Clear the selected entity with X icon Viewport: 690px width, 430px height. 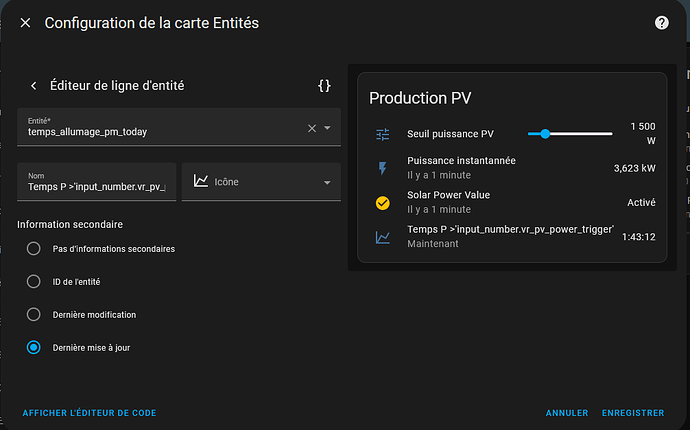pyautogui.click(x=311, y=128)
